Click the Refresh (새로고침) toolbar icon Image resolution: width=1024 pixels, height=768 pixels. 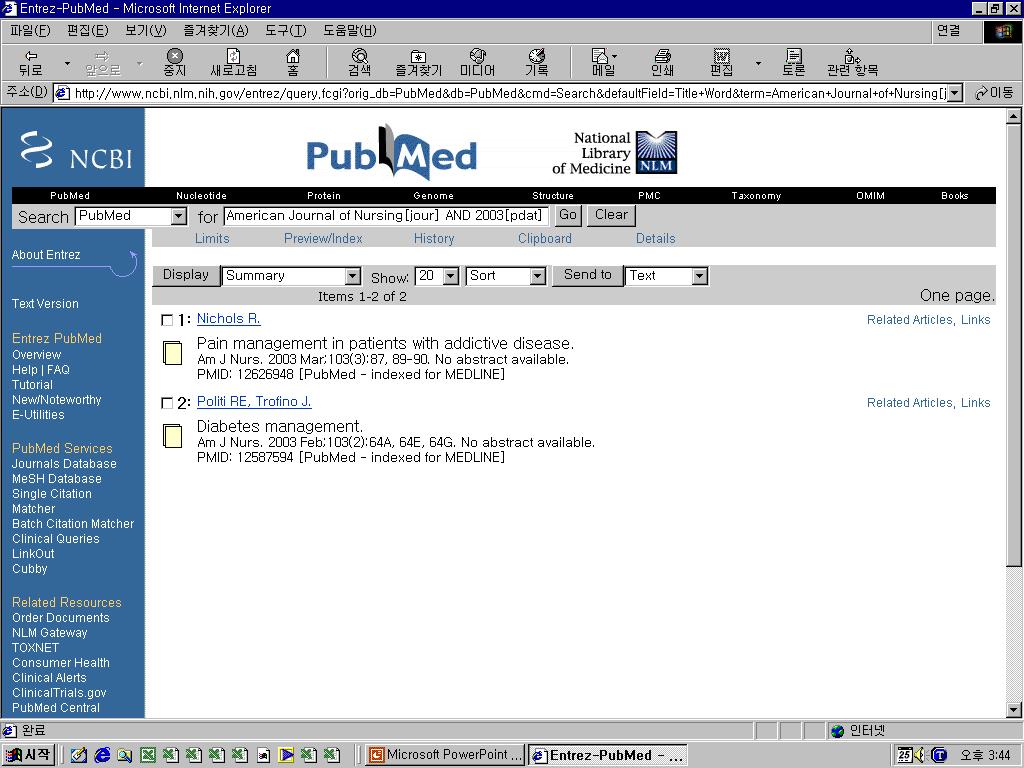pos(233,63)
